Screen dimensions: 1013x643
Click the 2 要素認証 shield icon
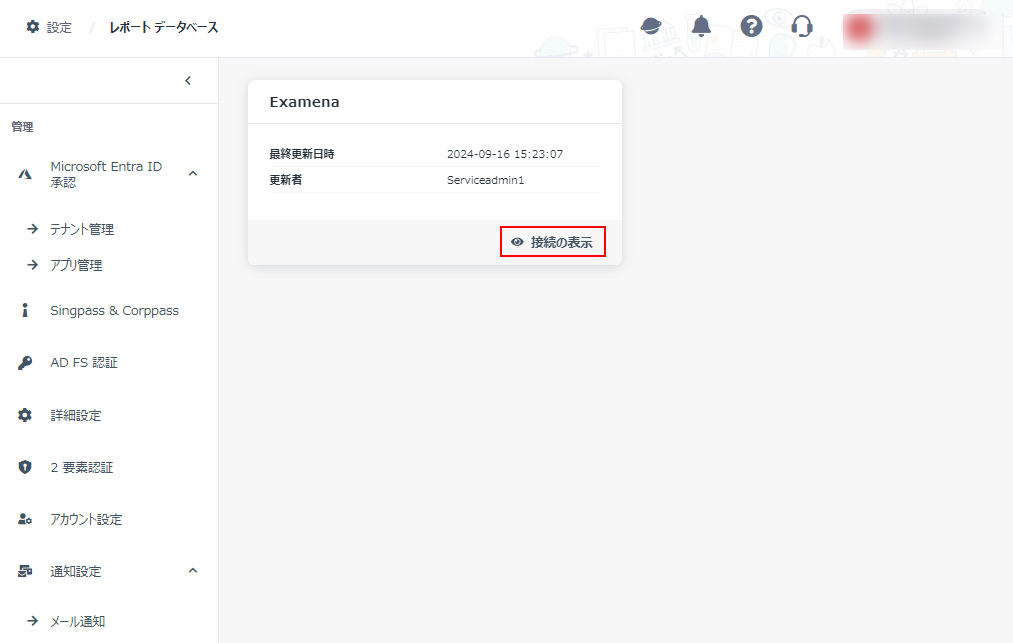click(x=26, y=467)
